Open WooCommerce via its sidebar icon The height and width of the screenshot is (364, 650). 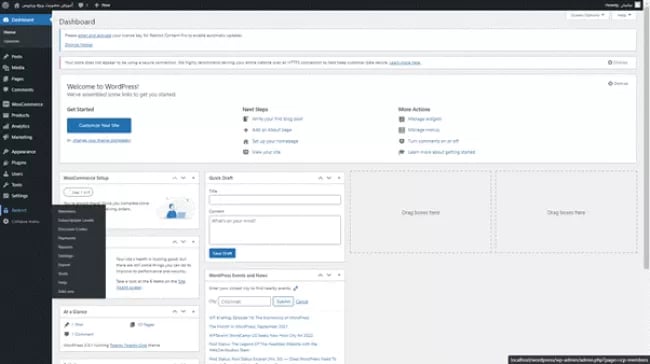click(x=6, y=104)
